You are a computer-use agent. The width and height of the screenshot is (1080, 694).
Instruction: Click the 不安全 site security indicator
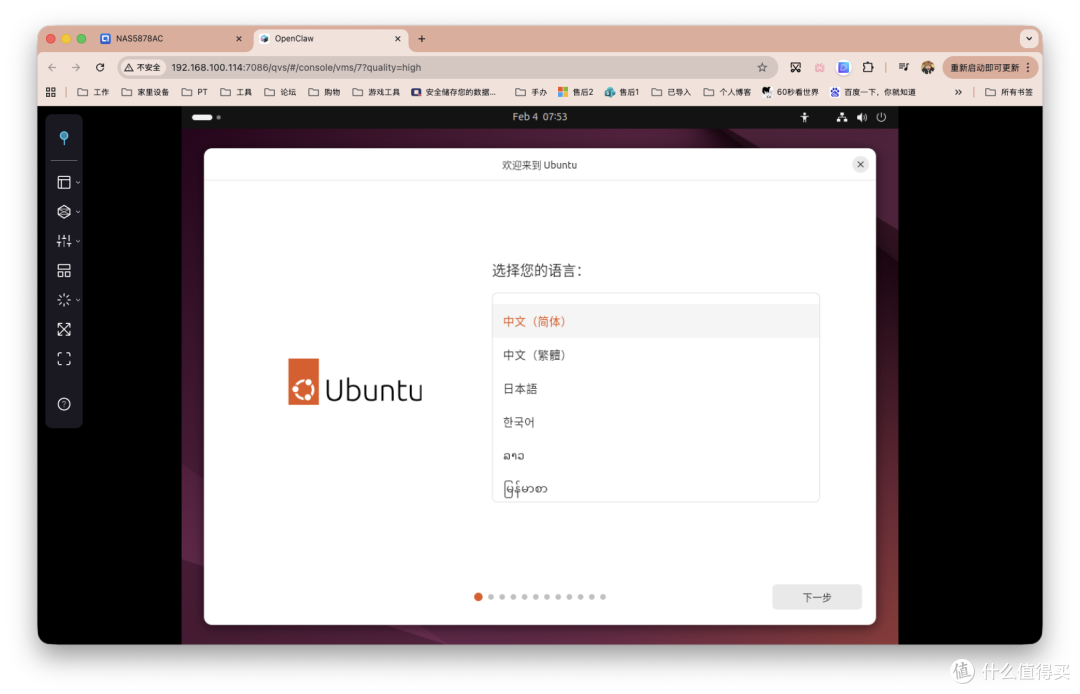(x=143, y=67)
